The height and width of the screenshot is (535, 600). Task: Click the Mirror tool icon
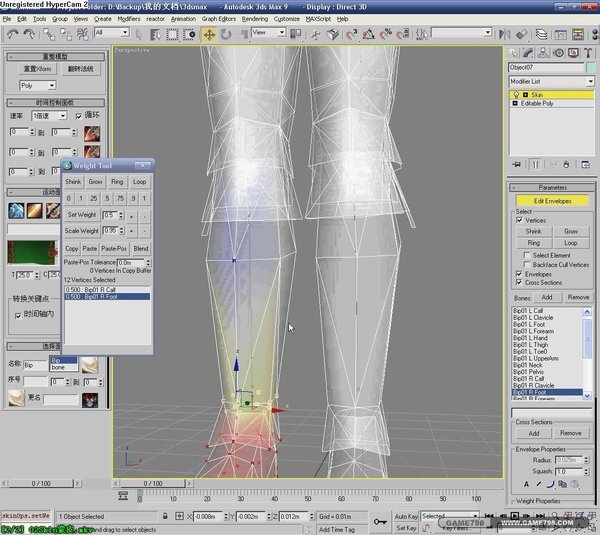(504, 34)
